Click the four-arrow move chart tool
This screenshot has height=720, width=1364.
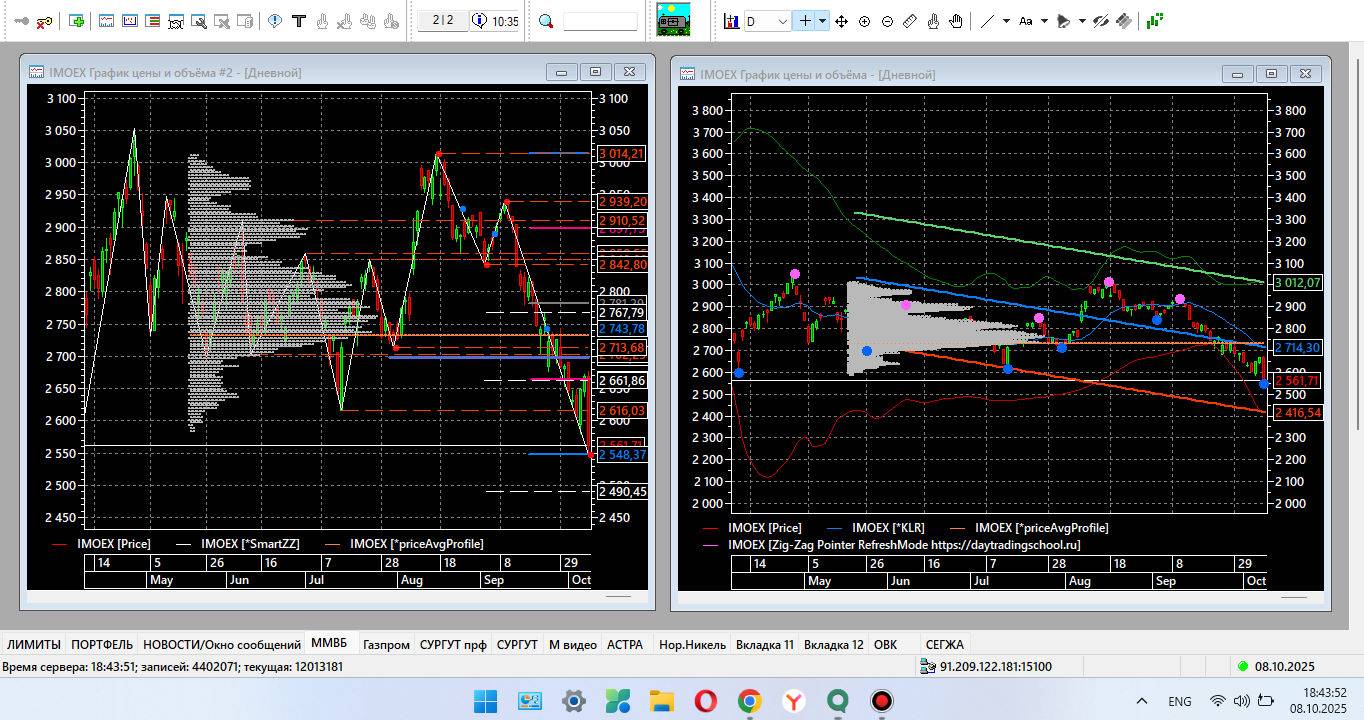(x=841, y=21)
